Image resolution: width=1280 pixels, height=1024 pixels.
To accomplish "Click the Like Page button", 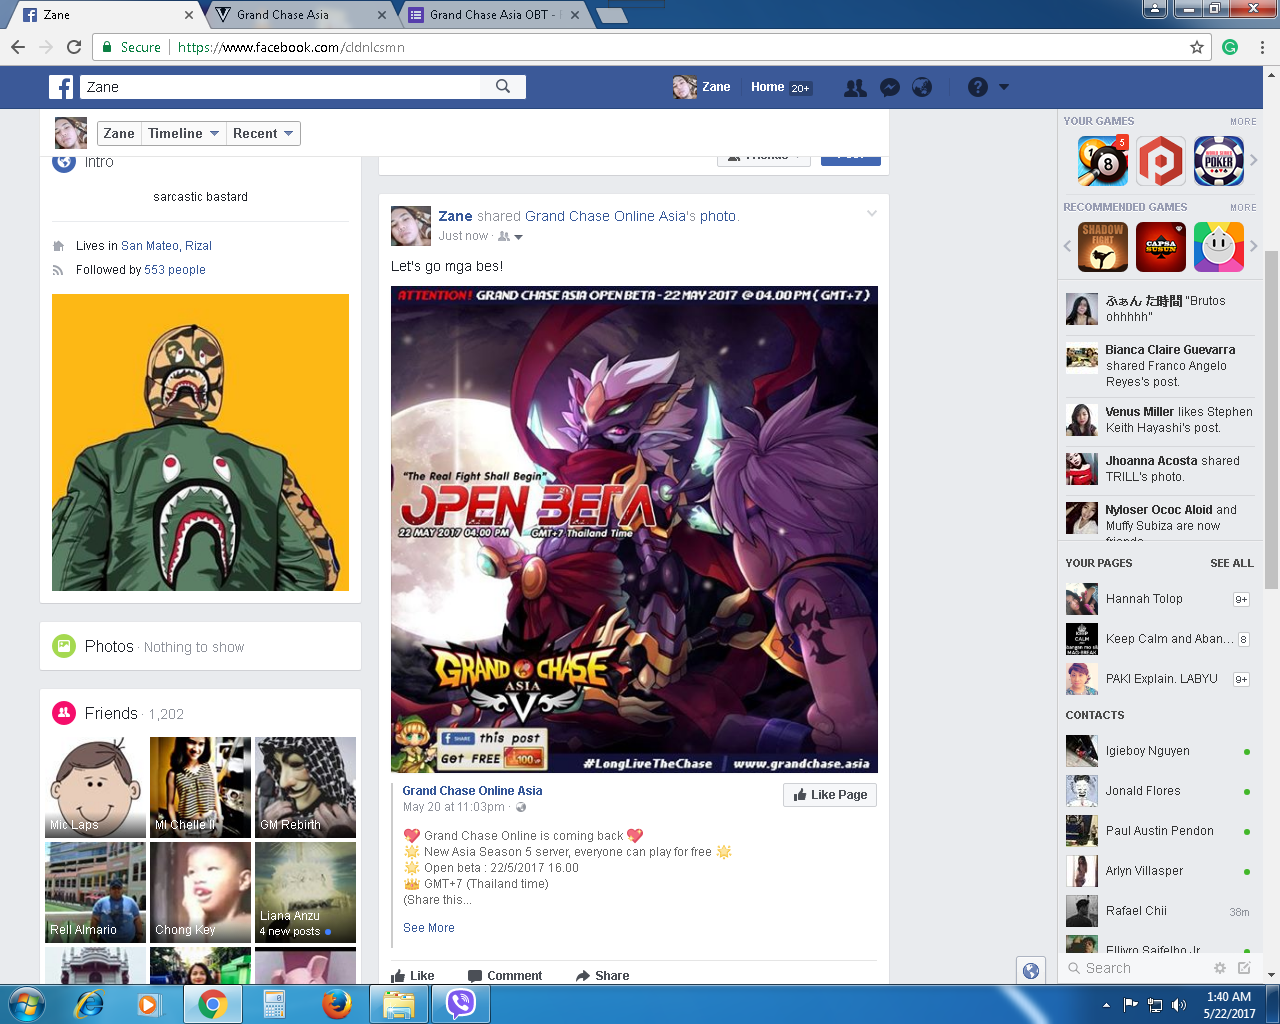I will (x=830, y=795).
